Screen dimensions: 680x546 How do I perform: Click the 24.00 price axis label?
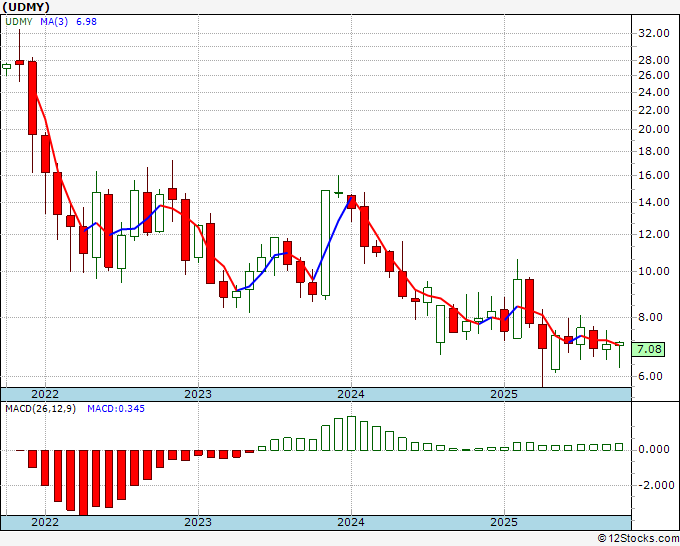654,92
